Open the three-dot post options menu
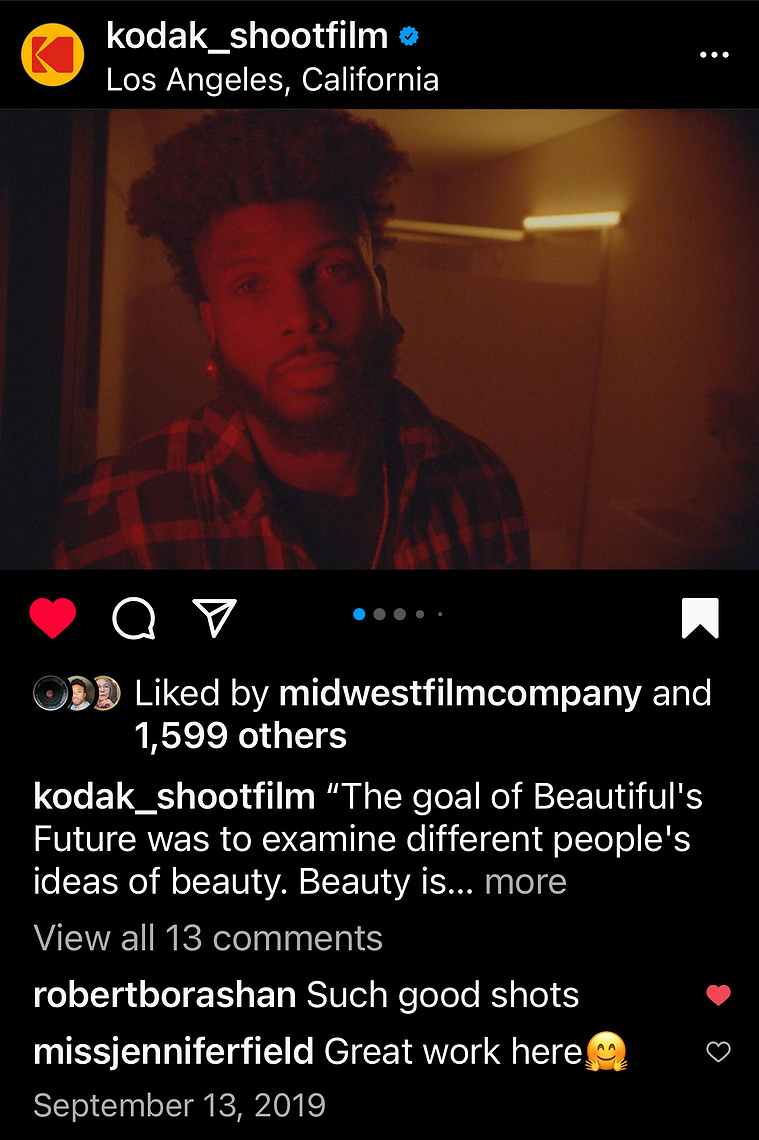Image resolution: width=759 pixels, height=1140 pixels. click(x=714, y=55)
